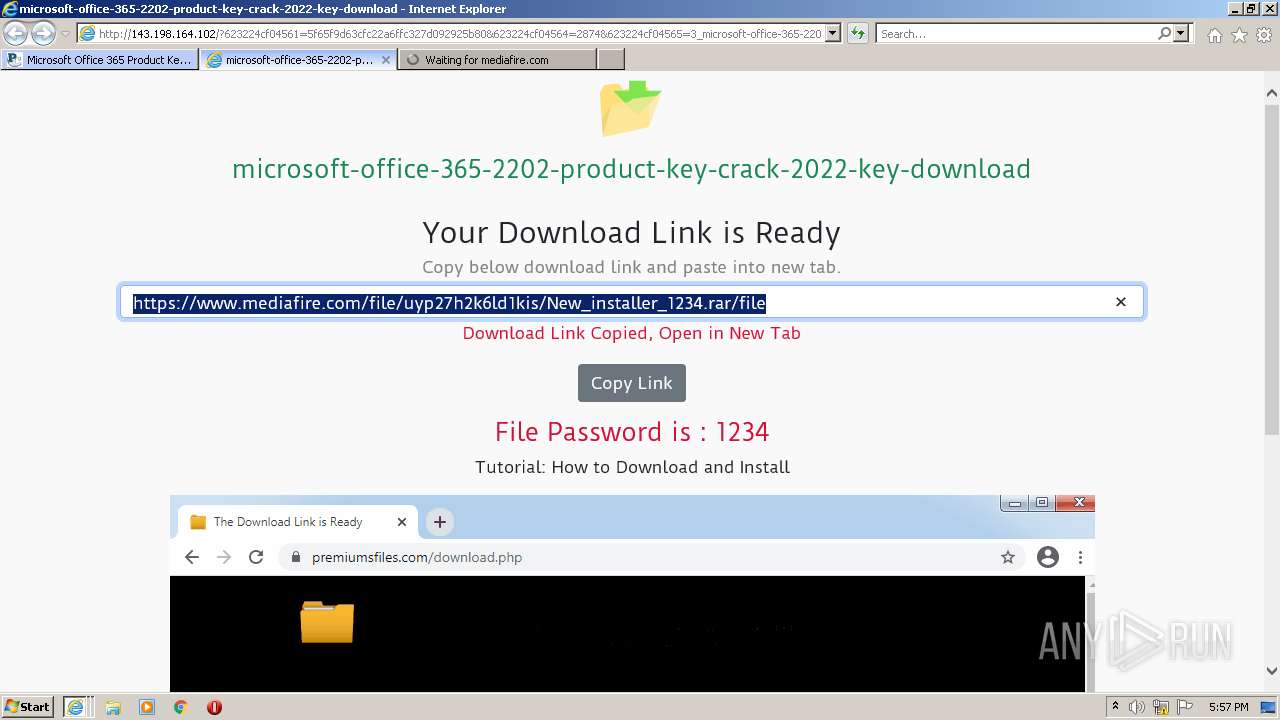The height and width of the screenshot is (720, 1280).
Task: Click 'Tutorial: How to Download and Install' text
Action: tap(632, 467)
